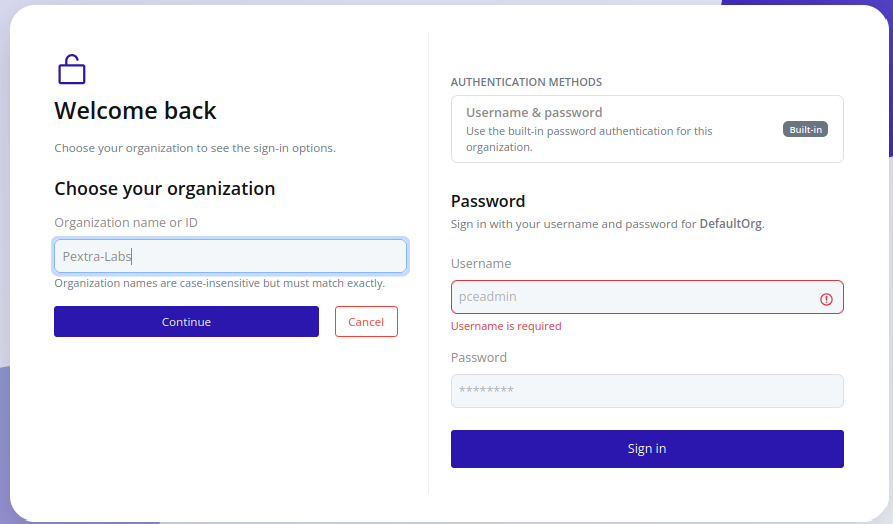Cancel the organization selection
Screen dimensions: 893x524
[366, 321]
